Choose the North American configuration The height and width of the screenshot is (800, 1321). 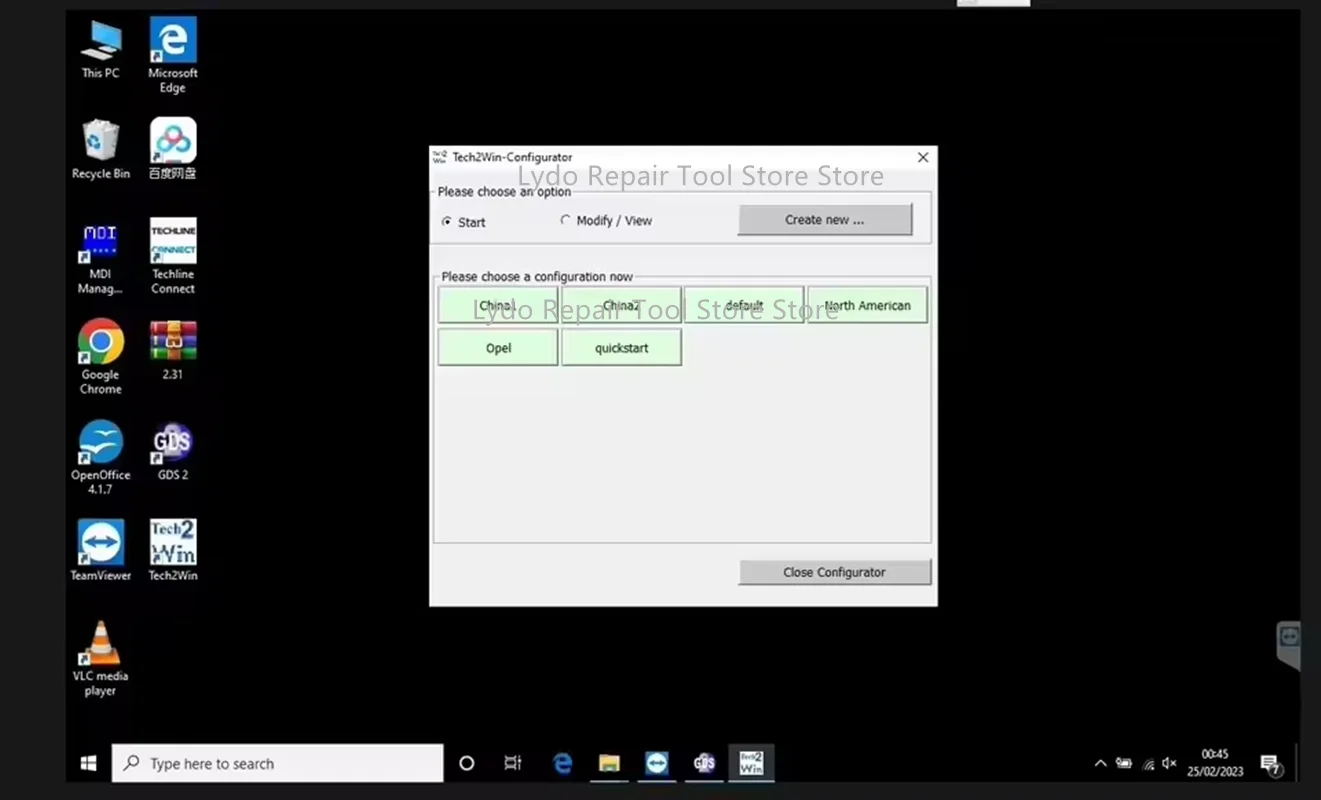click(867, 305)
